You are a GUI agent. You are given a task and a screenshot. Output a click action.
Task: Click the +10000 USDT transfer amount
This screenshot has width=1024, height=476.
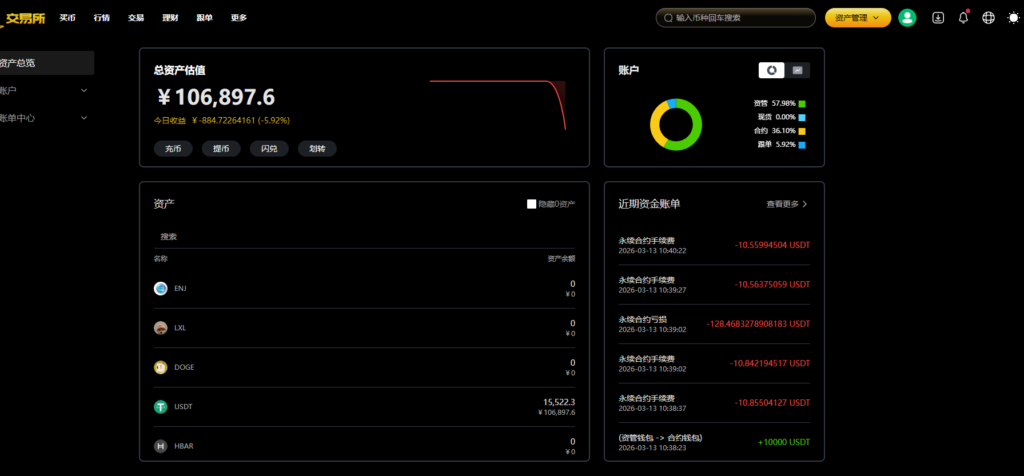pos(784,442)
